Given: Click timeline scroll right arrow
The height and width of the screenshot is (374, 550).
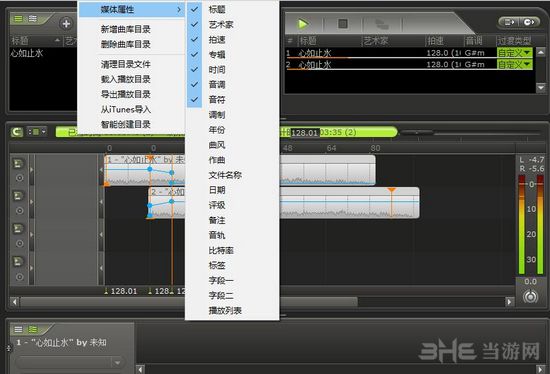Looking at the screenshot, I should pos(509,302).
